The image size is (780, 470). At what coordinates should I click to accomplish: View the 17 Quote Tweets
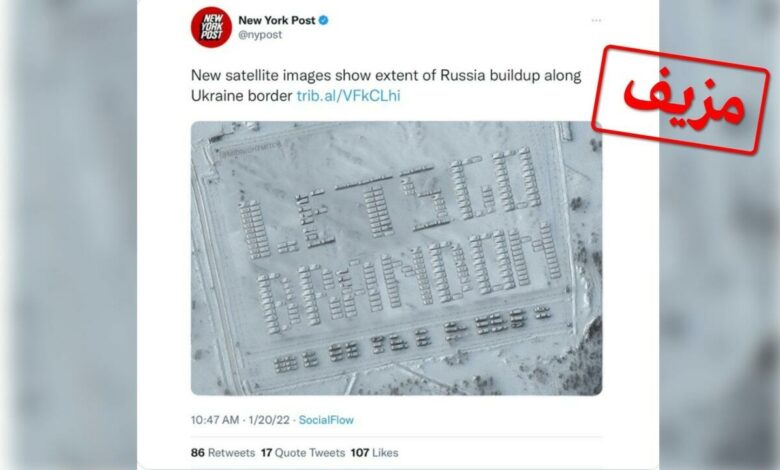[x=303, y=453]
